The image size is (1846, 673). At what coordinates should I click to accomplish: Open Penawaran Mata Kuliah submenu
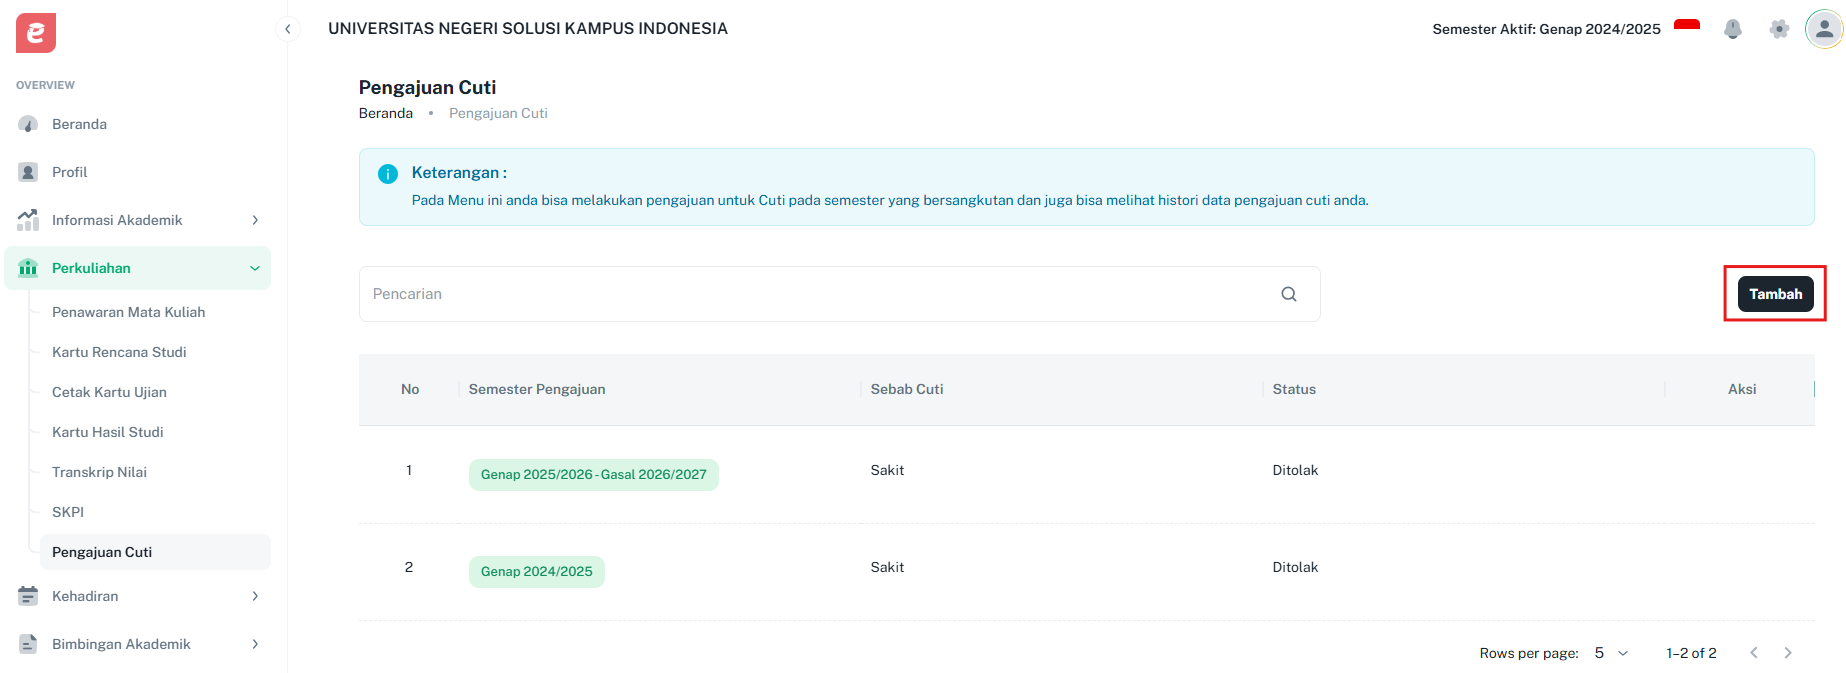tap(155, 312)
